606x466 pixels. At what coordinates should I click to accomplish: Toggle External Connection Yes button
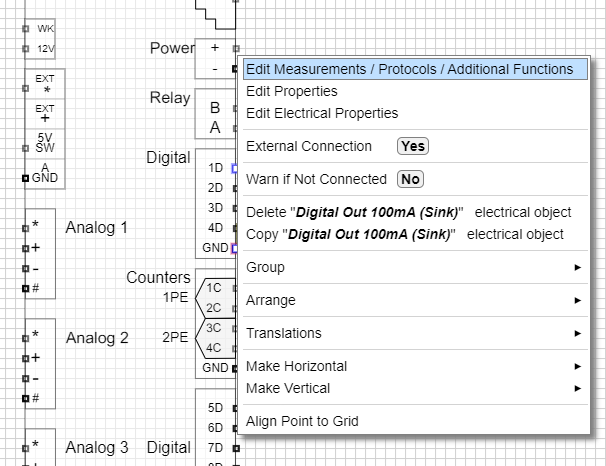(x=413, y=146)
